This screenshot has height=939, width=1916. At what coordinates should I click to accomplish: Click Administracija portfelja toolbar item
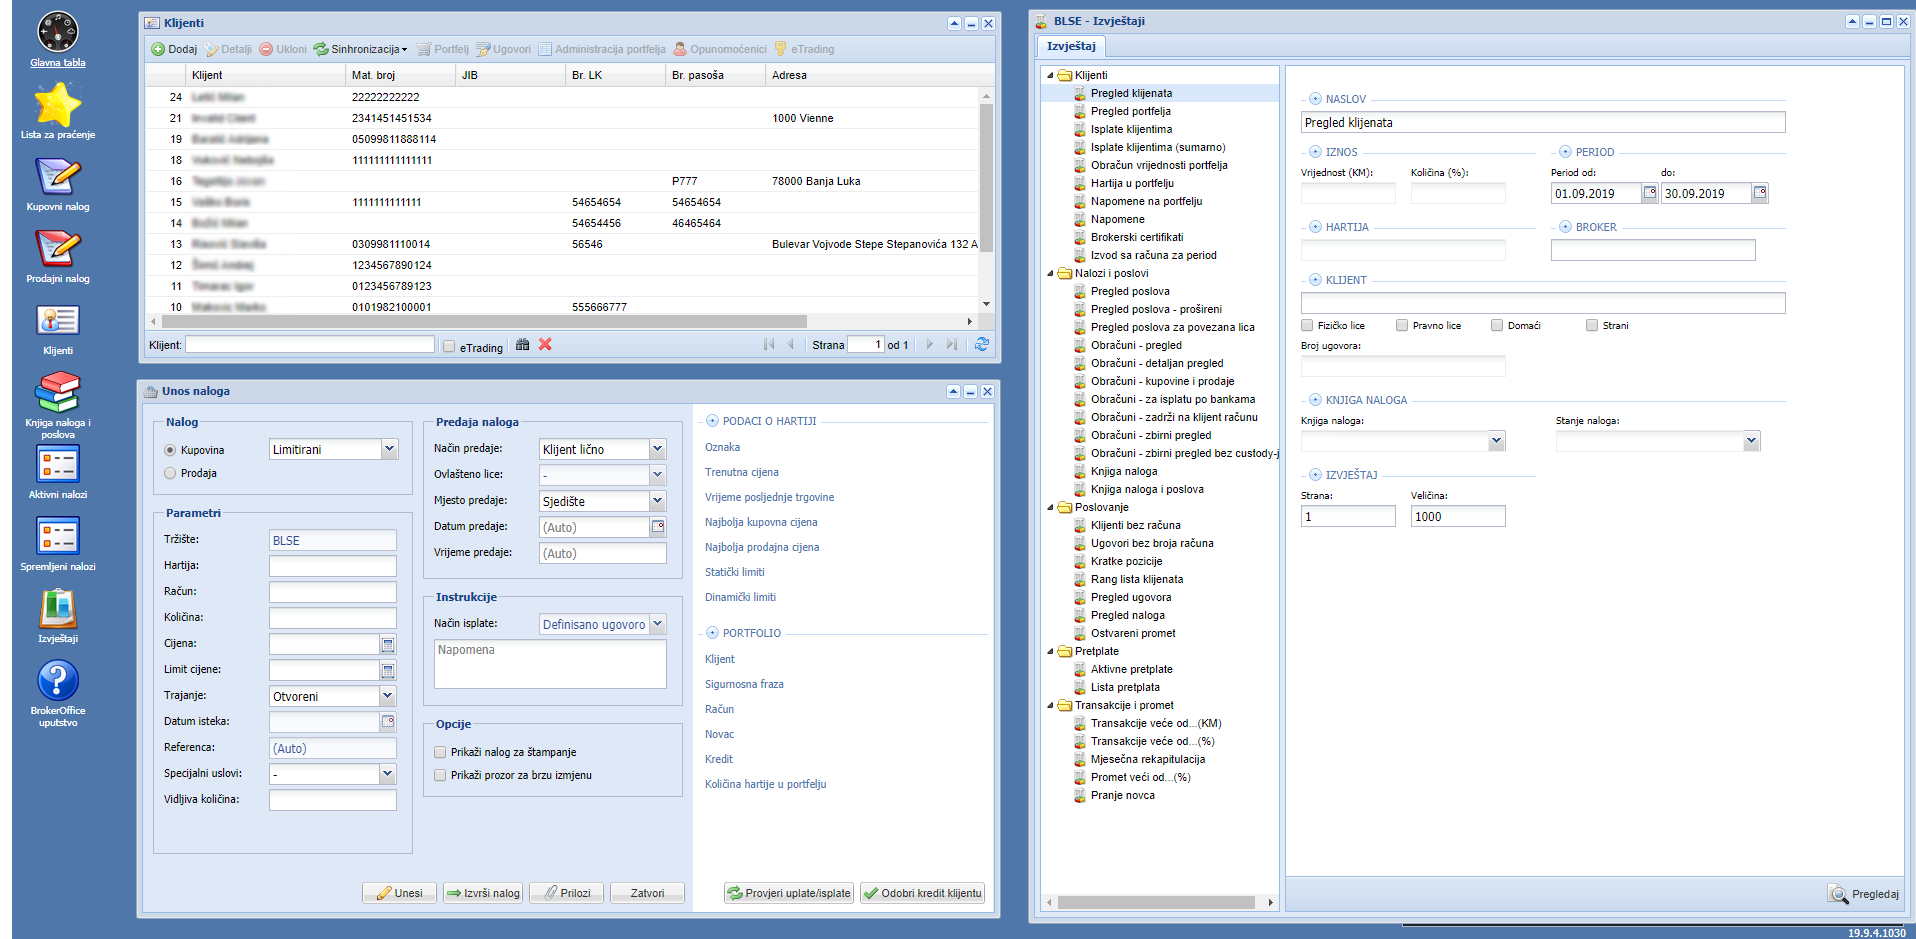602,49
